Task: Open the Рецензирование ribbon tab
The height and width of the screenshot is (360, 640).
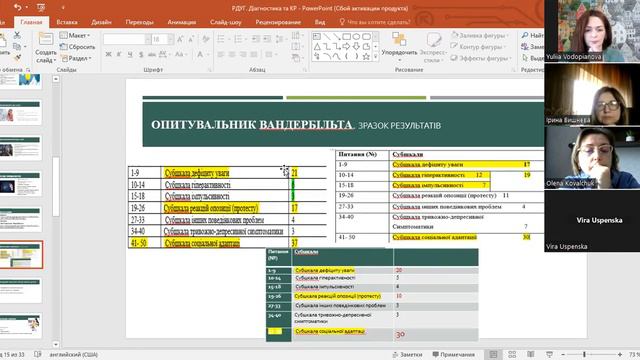Action: [278, 22]
